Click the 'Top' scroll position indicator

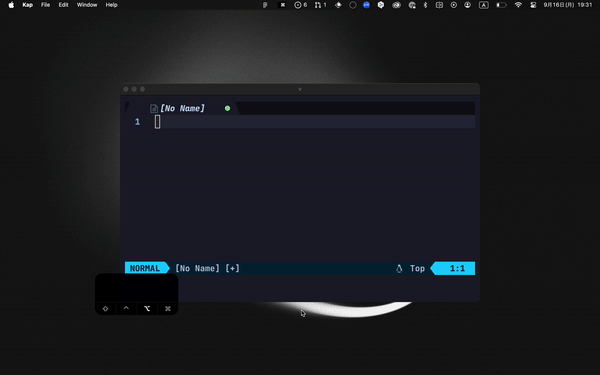(x=417, y=268)
